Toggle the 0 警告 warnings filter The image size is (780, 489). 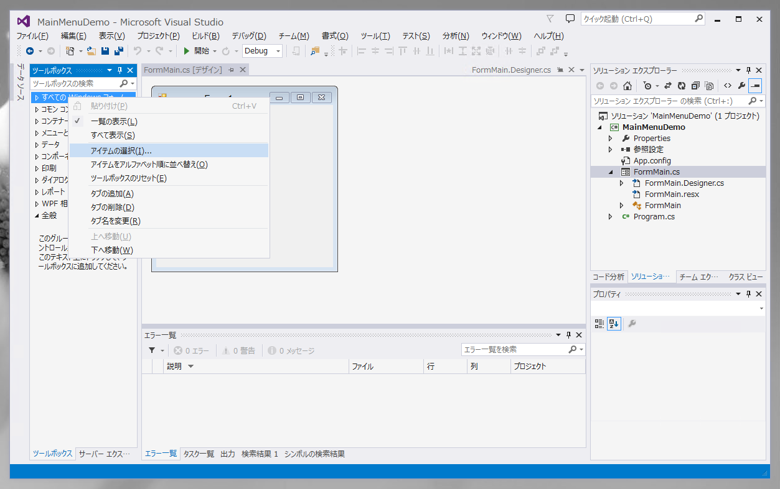tap(238, 351)
